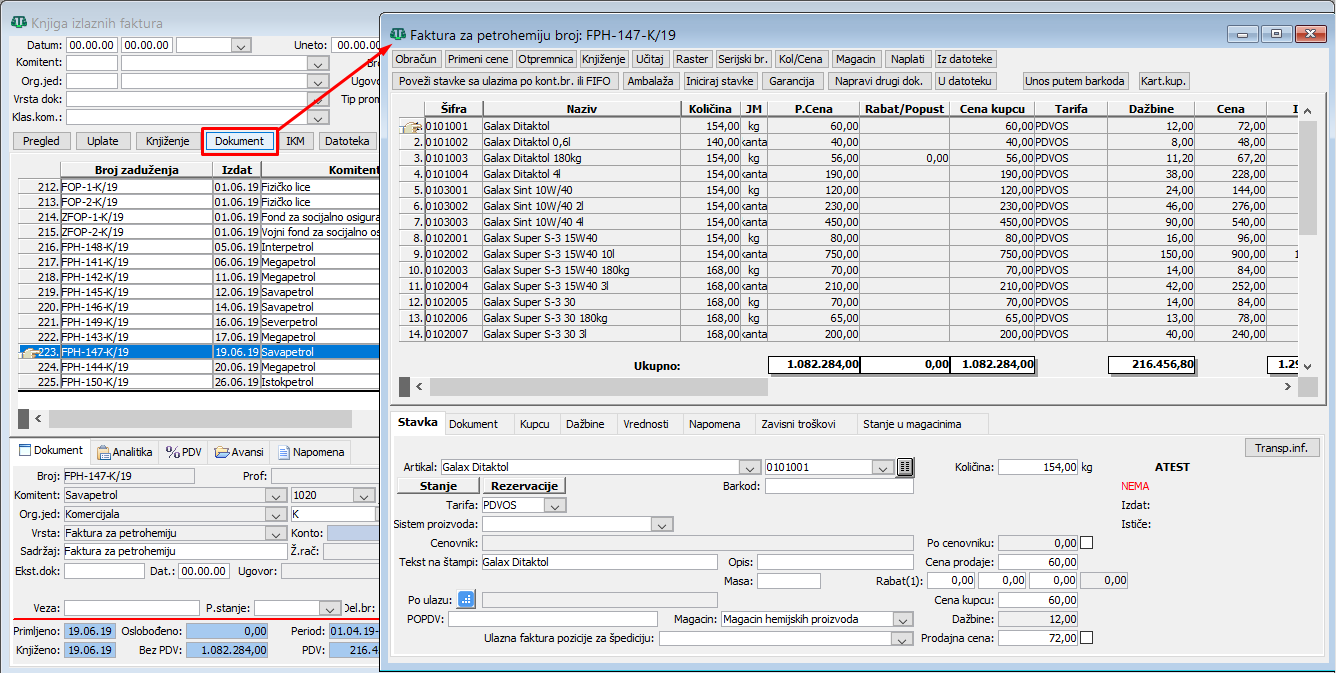Click the Rezervacije button
The image size is (1336, 673).
click(x=524, y=486)
